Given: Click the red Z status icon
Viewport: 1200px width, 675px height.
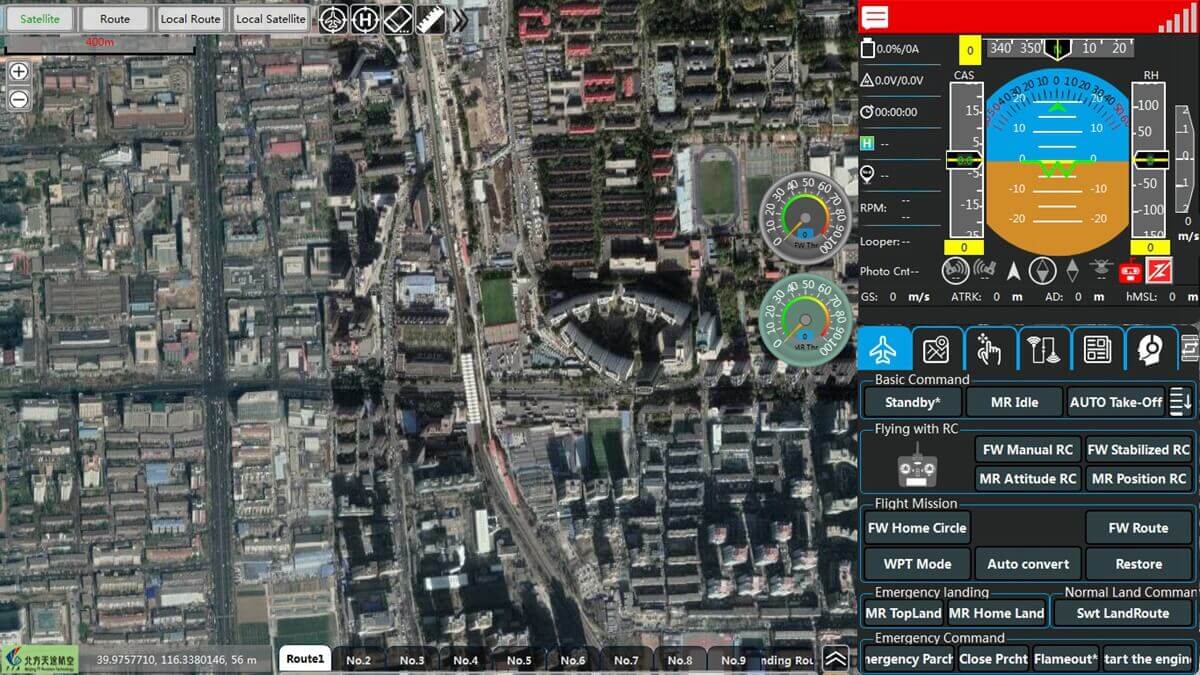Looking at the screenshot, I should point(1159,270).
